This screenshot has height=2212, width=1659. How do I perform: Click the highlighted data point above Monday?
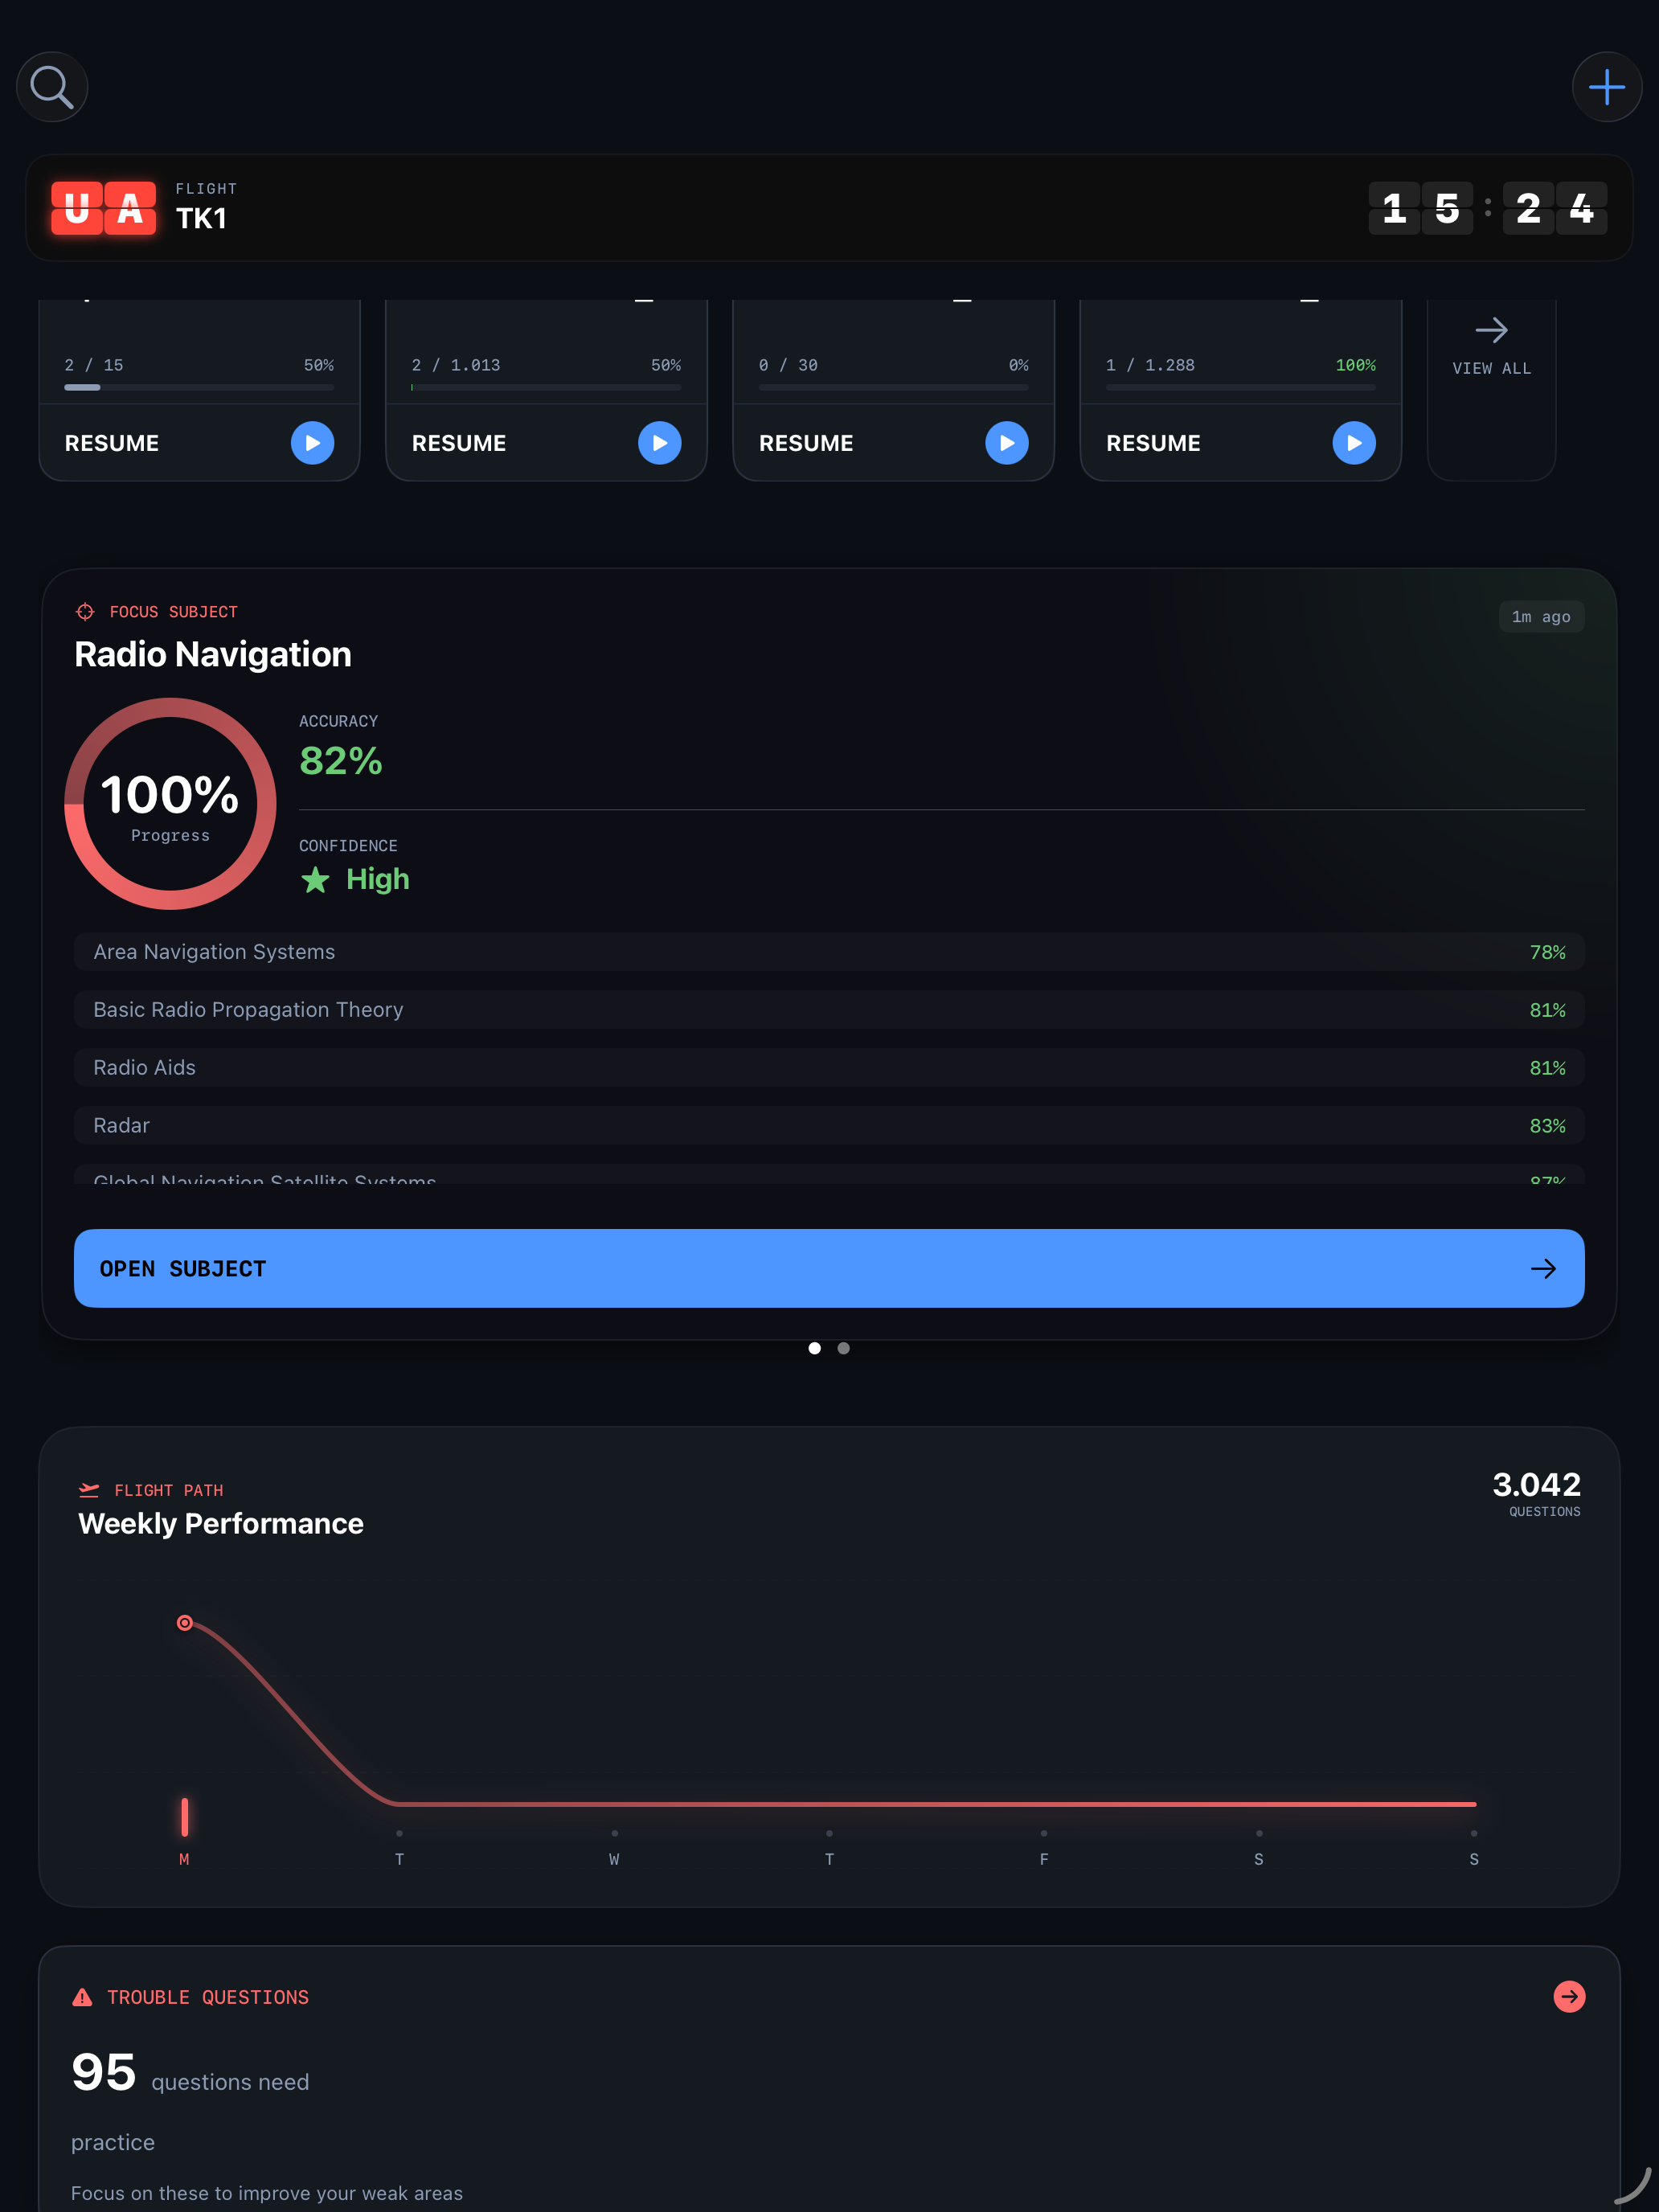(185, 1623)
